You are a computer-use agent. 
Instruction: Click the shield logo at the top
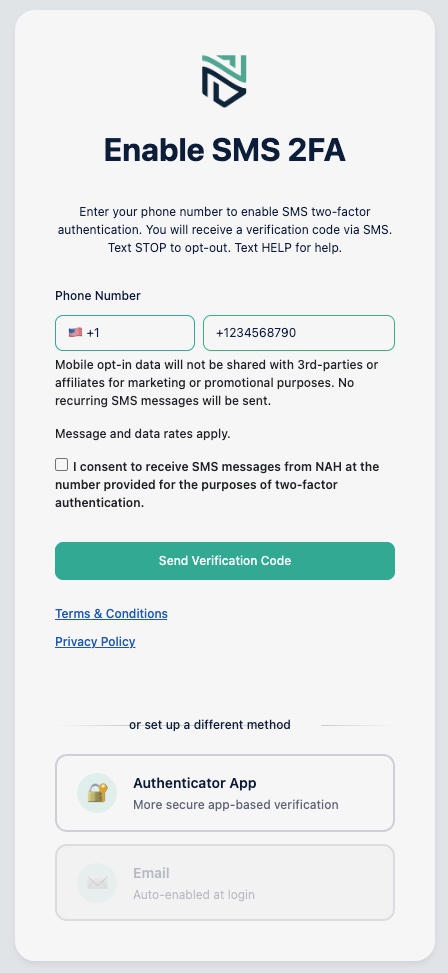pyautogui.click(x=224, y=81)
